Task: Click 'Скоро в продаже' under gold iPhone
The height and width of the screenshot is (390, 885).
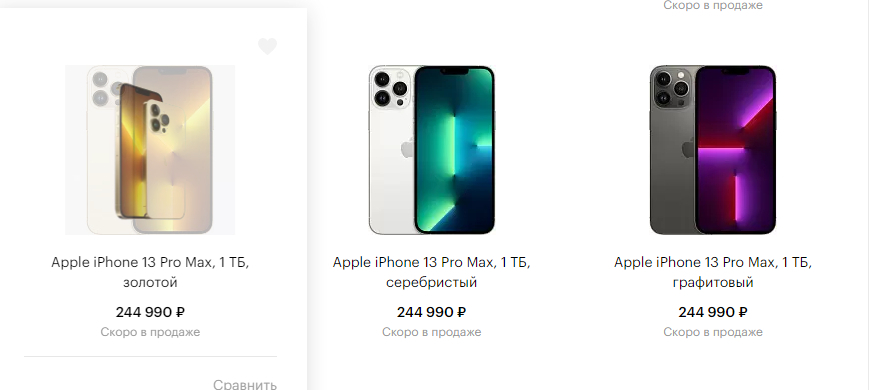Action: pos(150,332)
